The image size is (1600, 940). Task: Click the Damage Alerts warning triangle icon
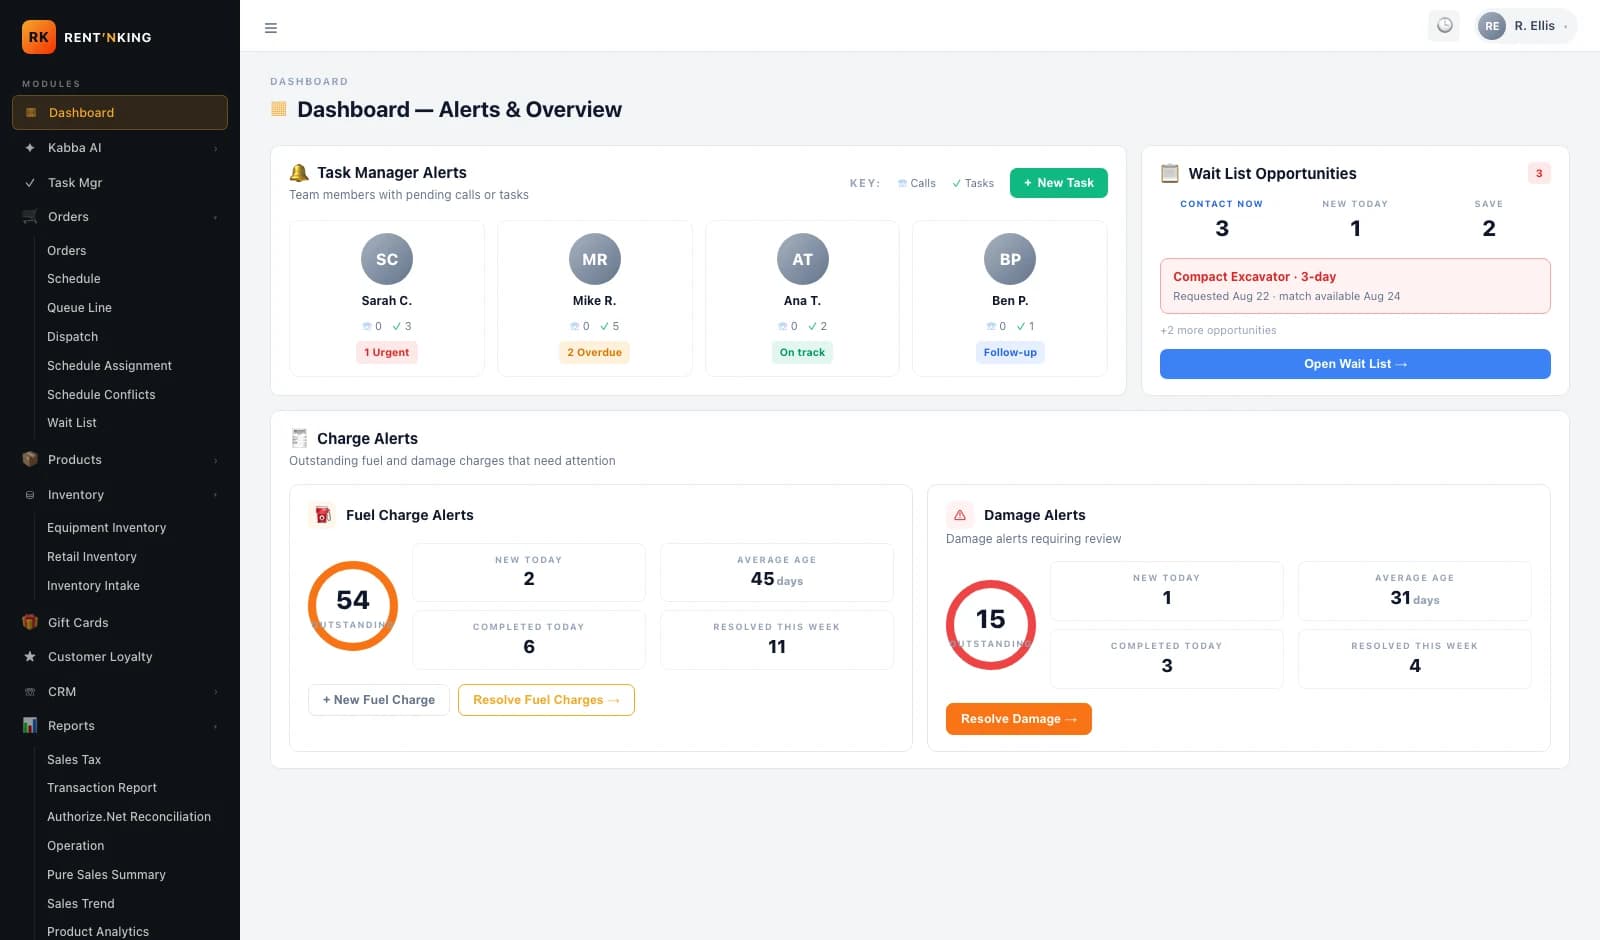click(960, 515)
